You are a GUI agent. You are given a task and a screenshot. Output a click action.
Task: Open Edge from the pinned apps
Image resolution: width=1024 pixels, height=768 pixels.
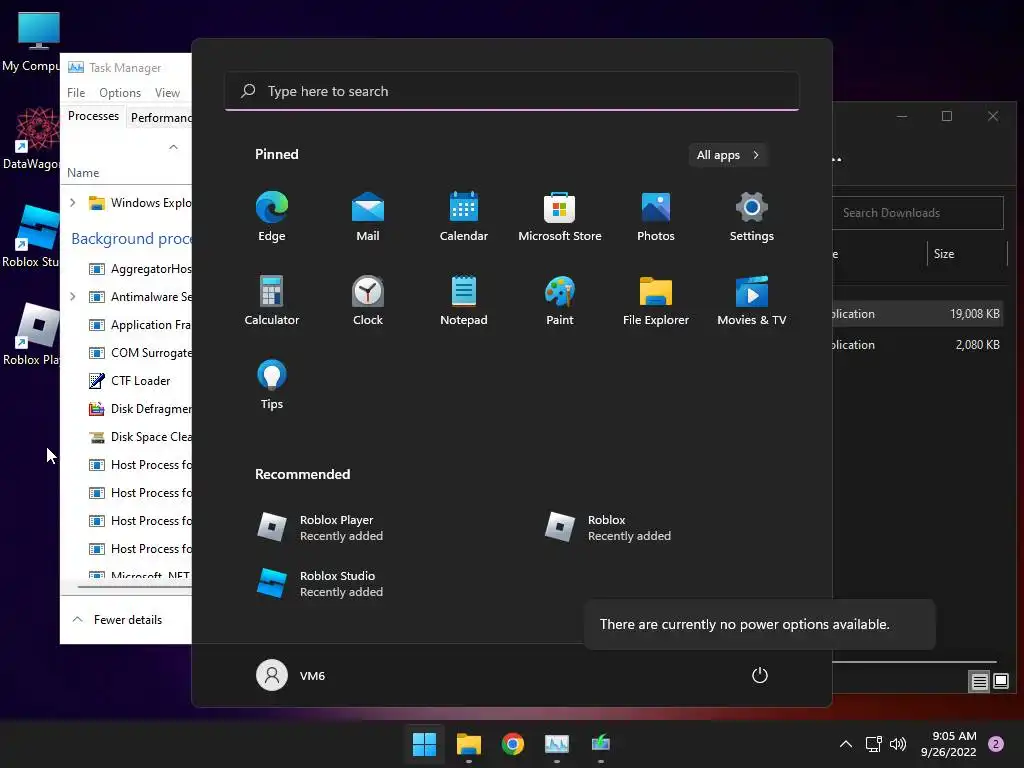pyautogui.click(x=272, y=216)
